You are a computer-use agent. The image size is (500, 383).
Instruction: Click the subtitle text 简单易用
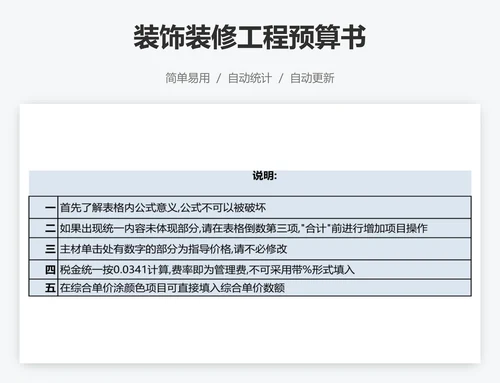click(188, 78)
